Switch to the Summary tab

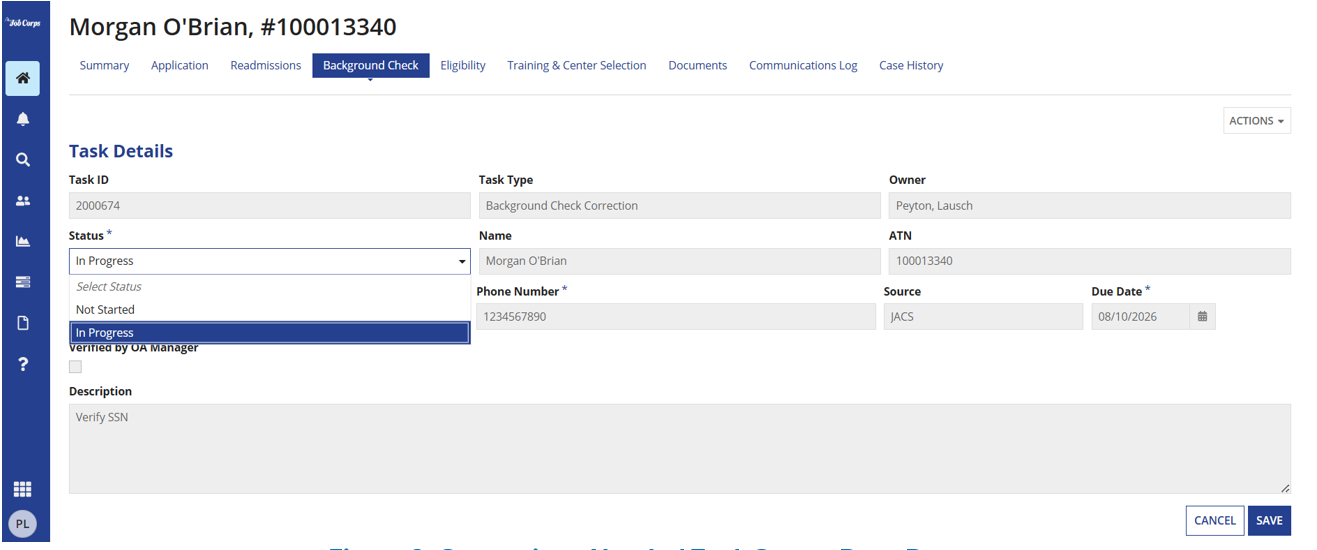coord(104,66)
